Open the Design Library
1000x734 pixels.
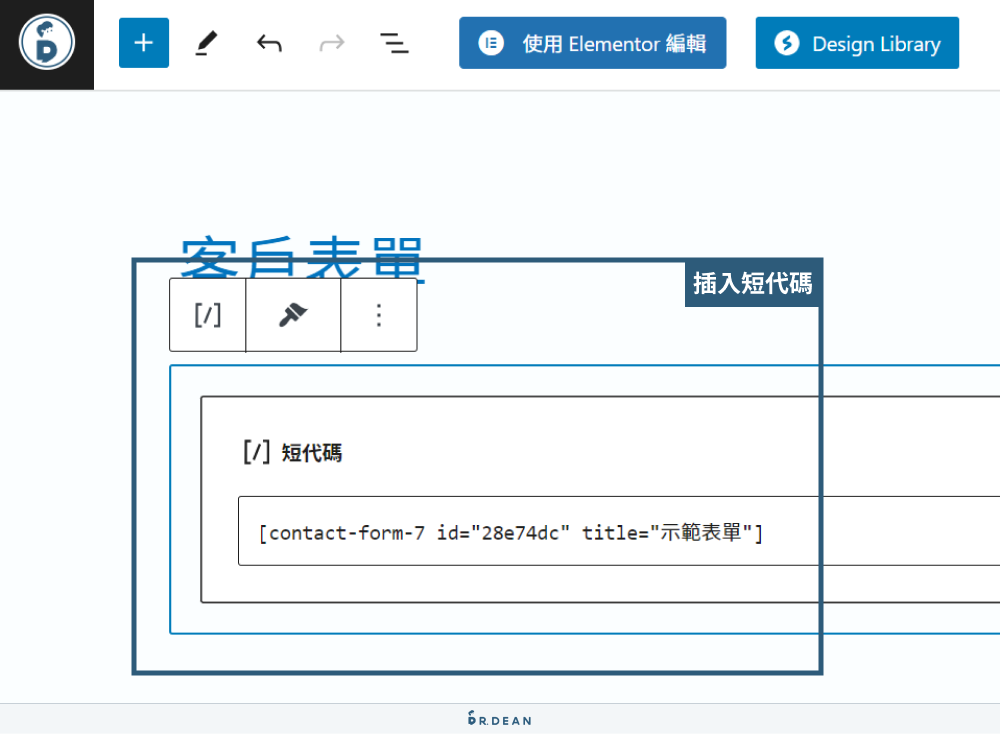click(857, 42)
